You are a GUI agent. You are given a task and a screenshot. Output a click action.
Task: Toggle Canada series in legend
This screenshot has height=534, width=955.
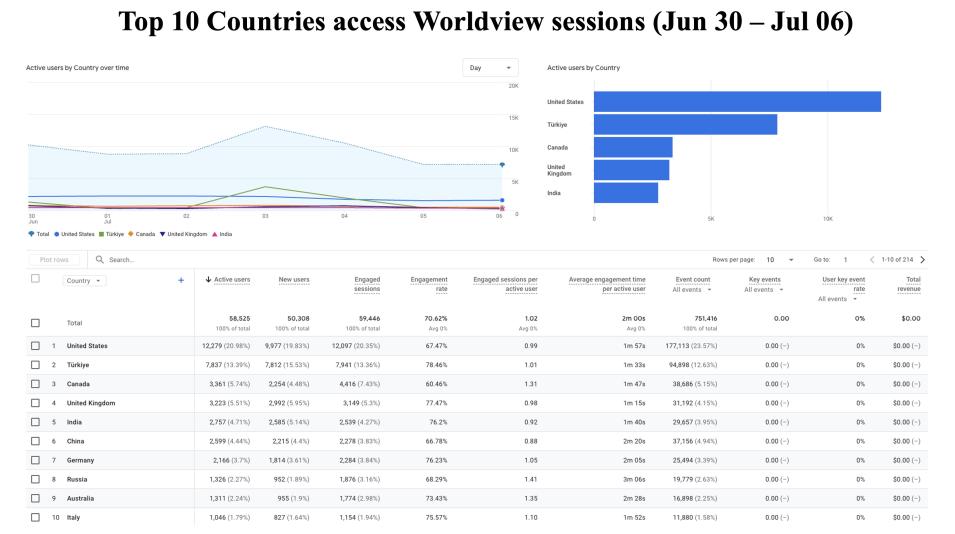click(141, 234)
